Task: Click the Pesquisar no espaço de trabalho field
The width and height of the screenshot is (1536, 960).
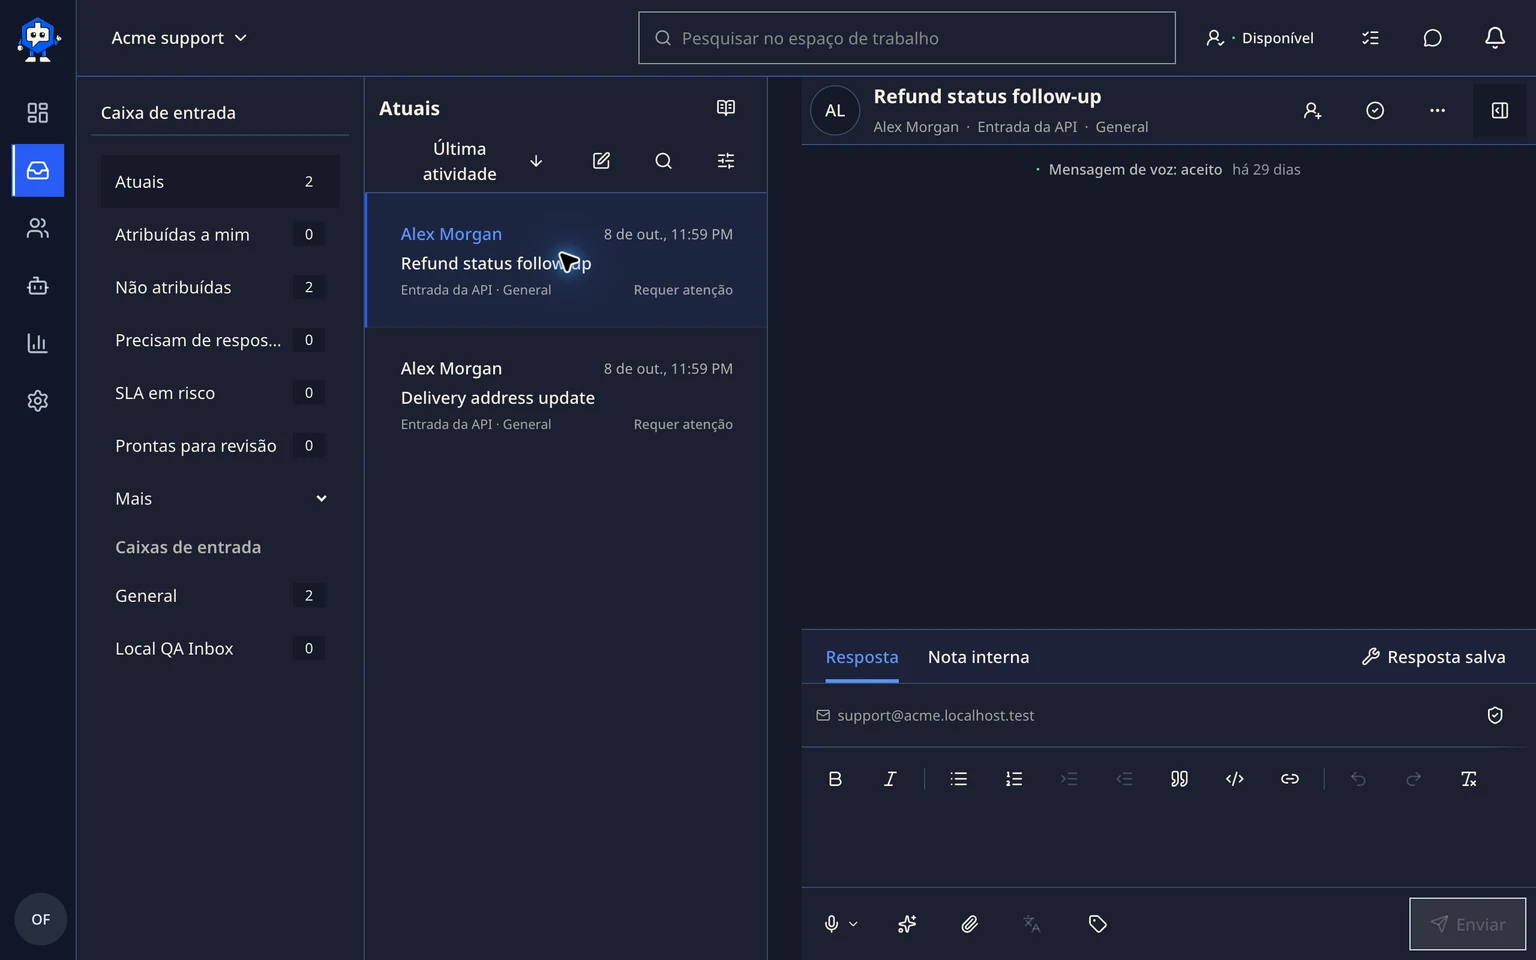Action: [907, 38]
